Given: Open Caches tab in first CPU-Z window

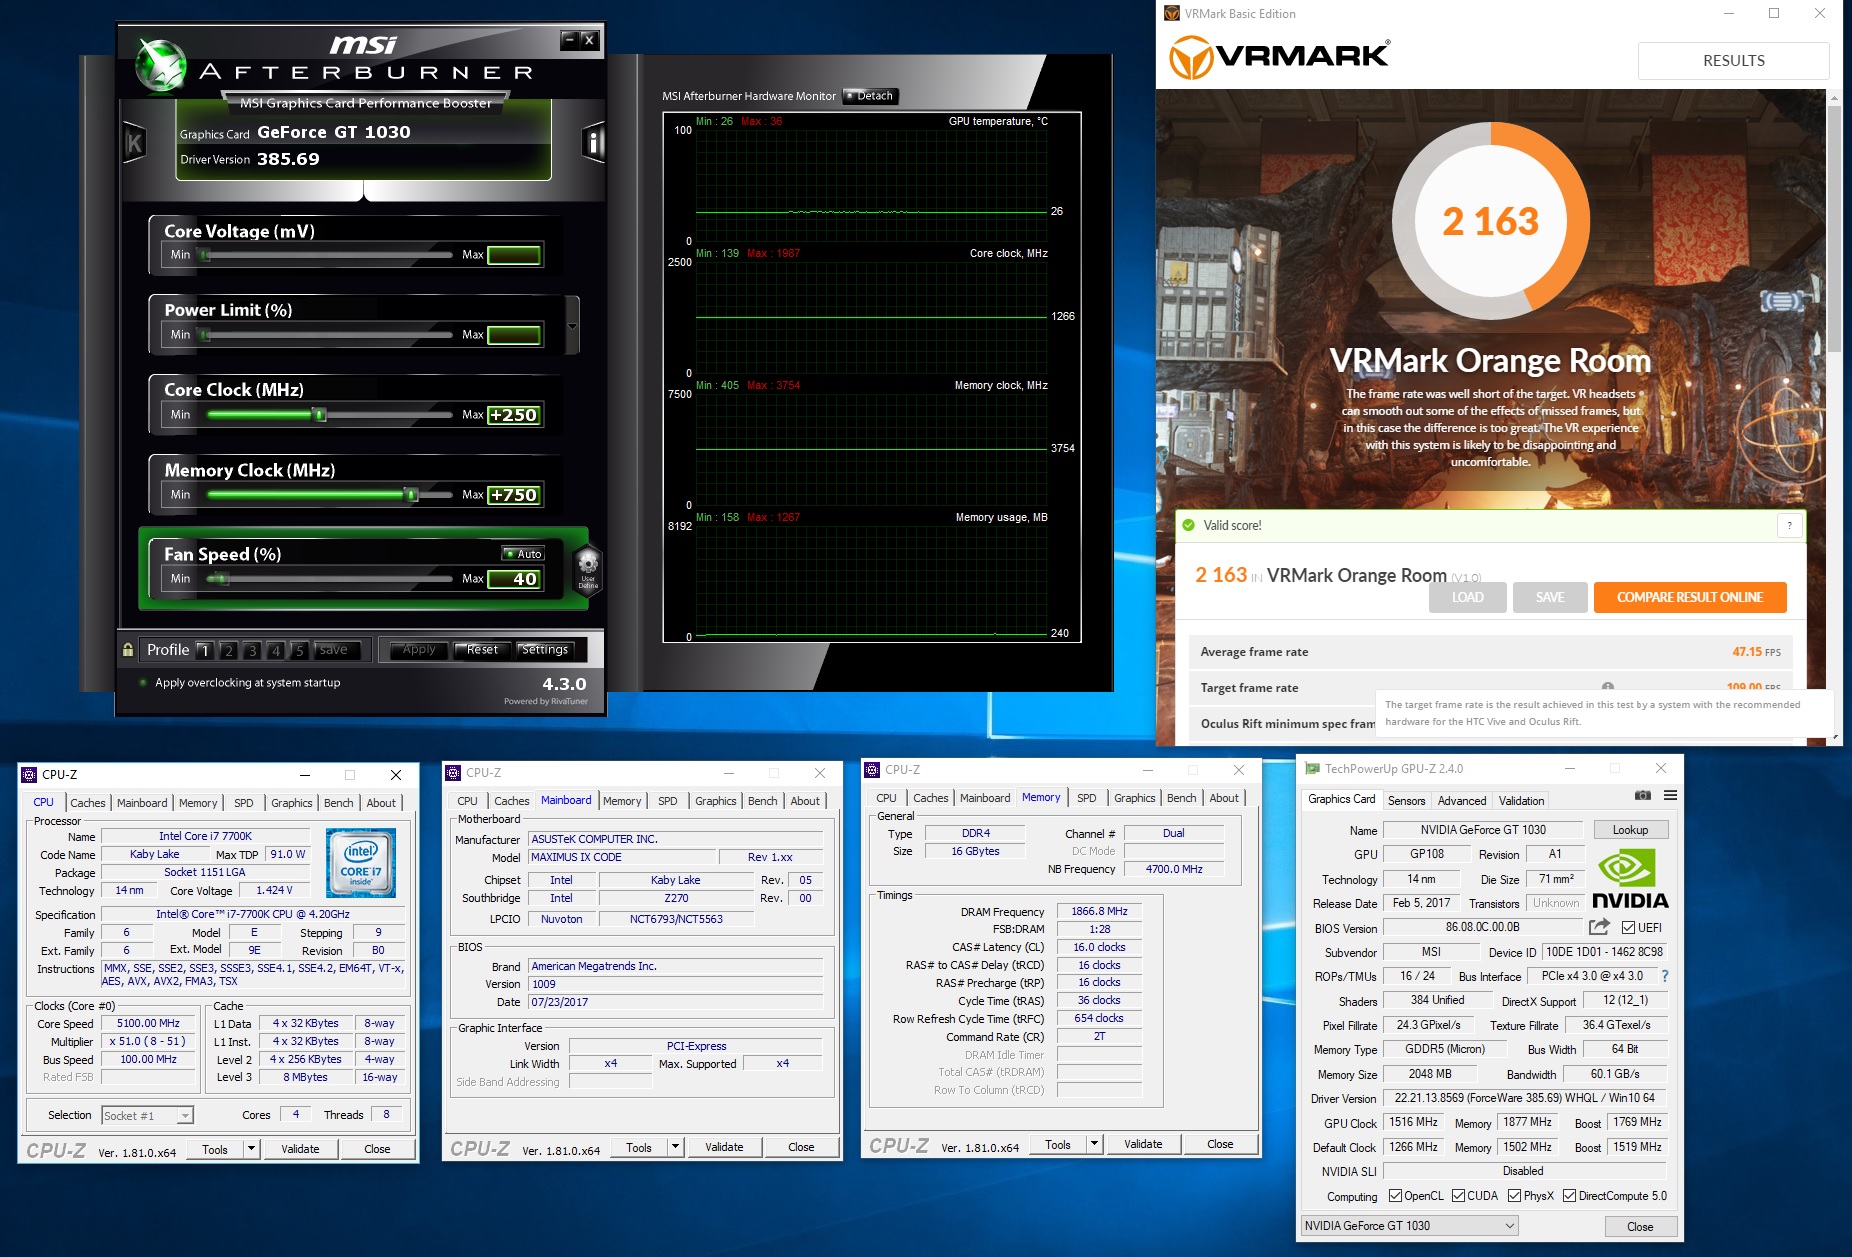Looking at the screenshot, I should click(88, 803).
